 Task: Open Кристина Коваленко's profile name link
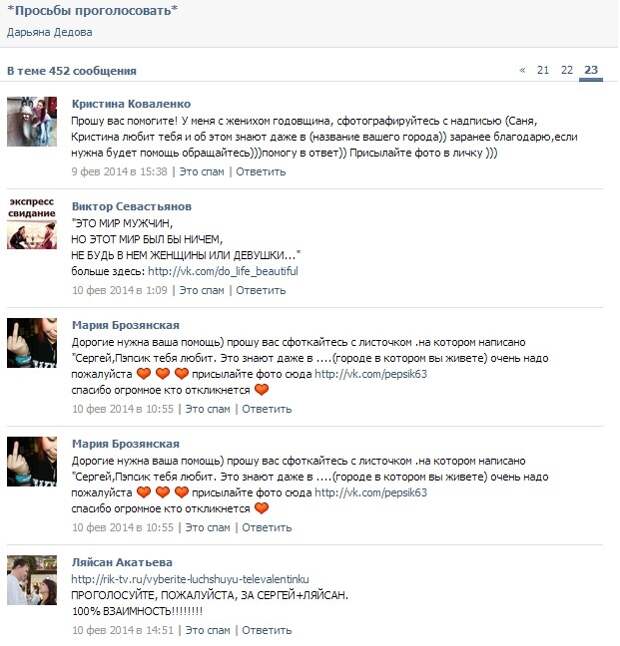[131, 104]
